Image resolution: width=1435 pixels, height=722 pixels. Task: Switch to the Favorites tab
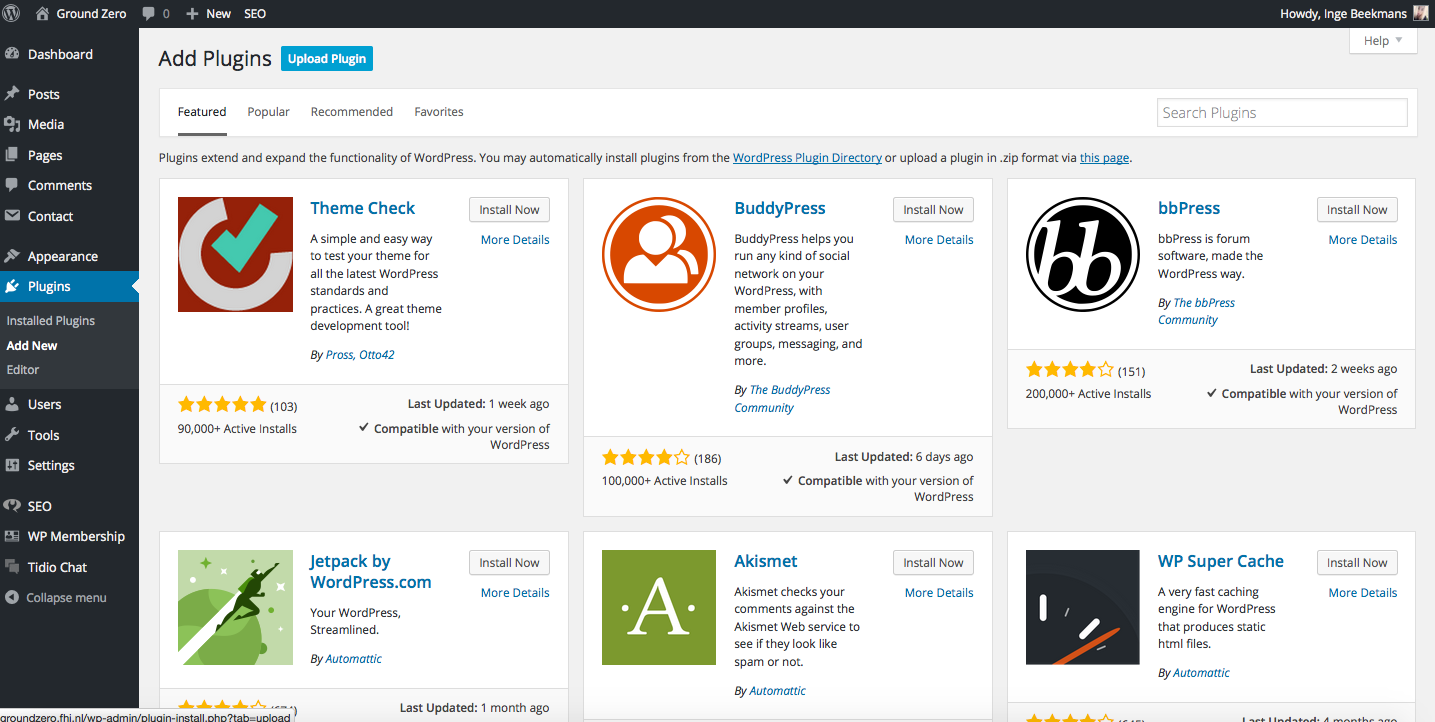[x=439, y=112]
